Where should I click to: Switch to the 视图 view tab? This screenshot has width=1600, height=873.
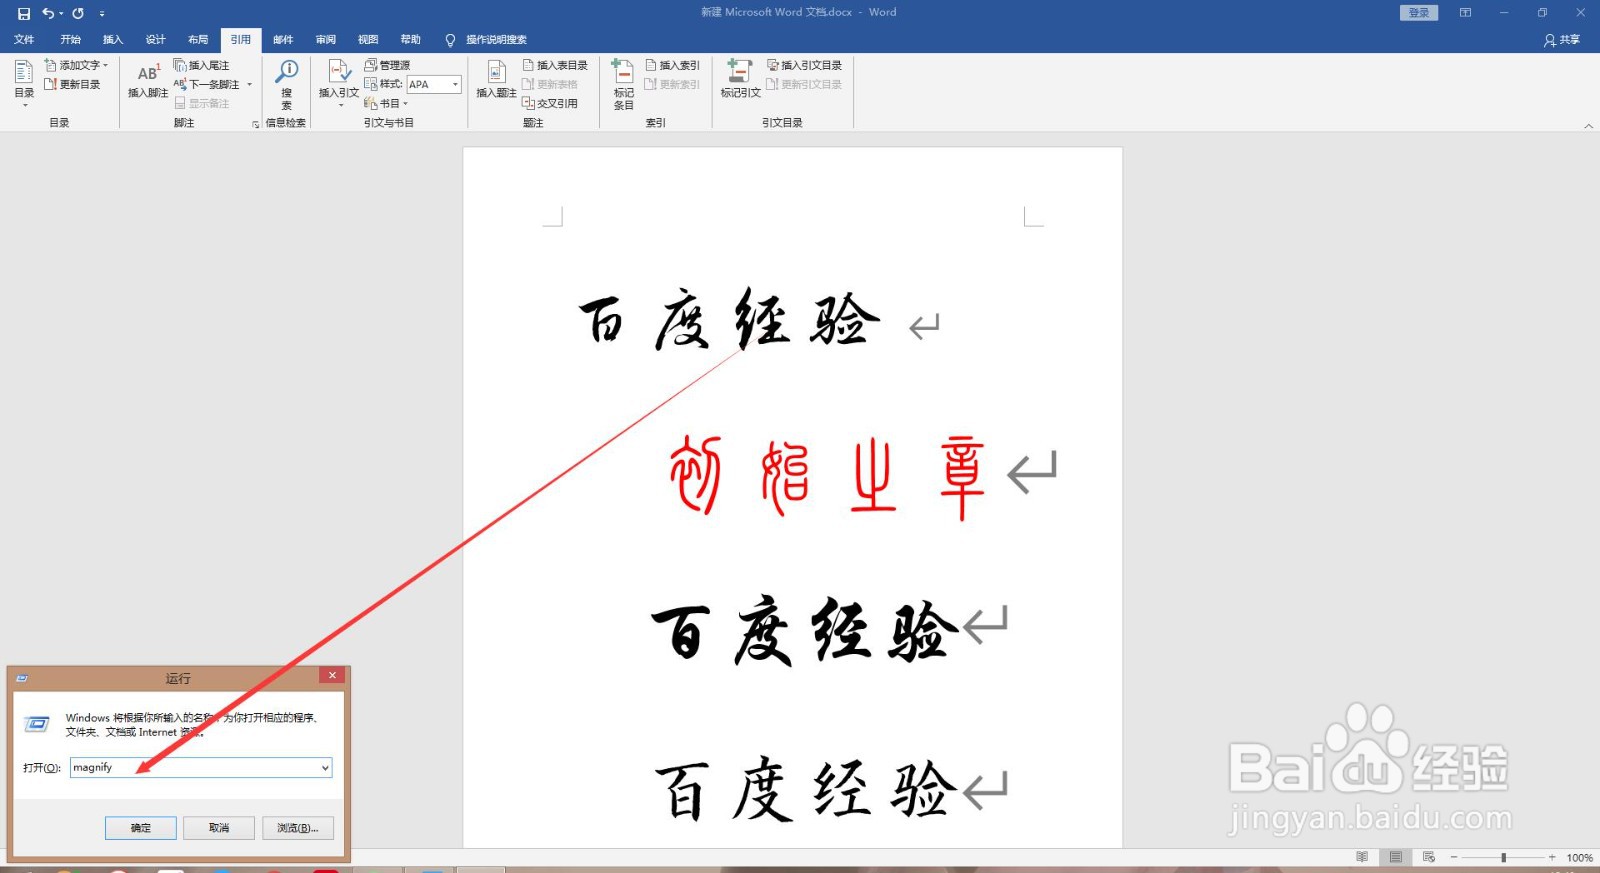tap(368, 39)
